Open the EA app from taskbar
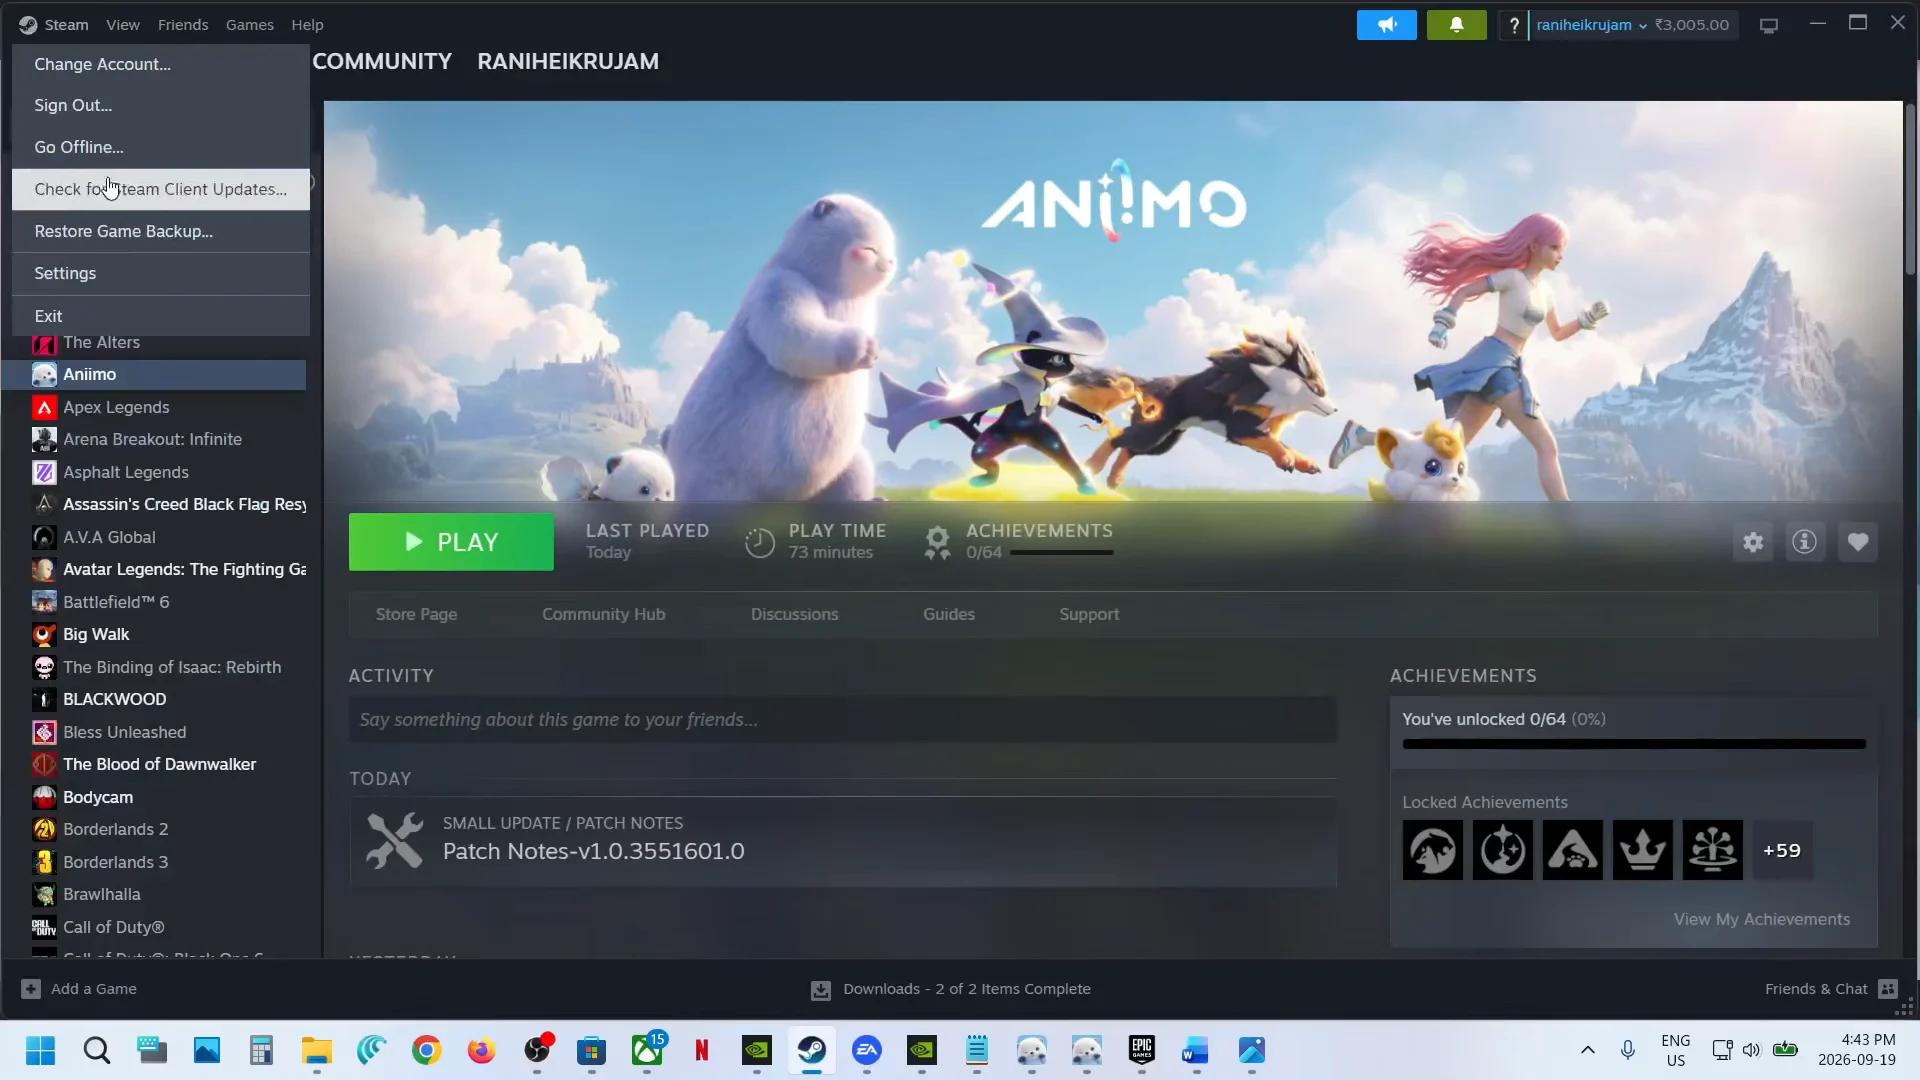The width and height of the screenshot is (1920, 1080). (867, 1051)
